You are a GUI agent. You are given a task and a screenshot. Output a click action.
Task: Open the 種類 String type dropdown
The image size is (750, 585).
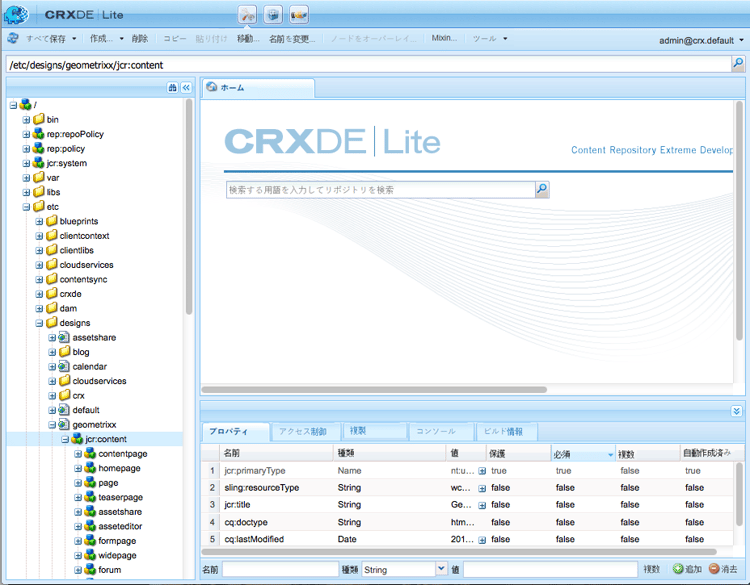pos(441,569)
